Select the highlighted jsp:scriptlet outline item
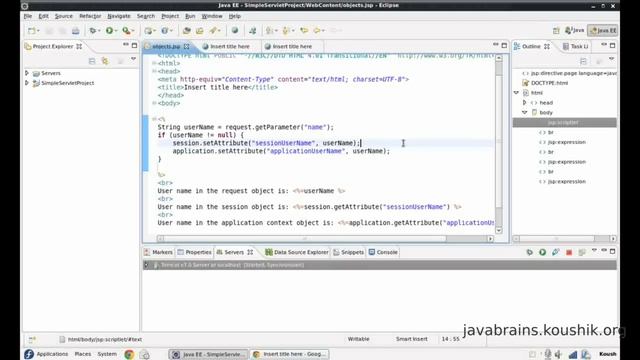The image size is (640, 360). click(x=564, y=122)
